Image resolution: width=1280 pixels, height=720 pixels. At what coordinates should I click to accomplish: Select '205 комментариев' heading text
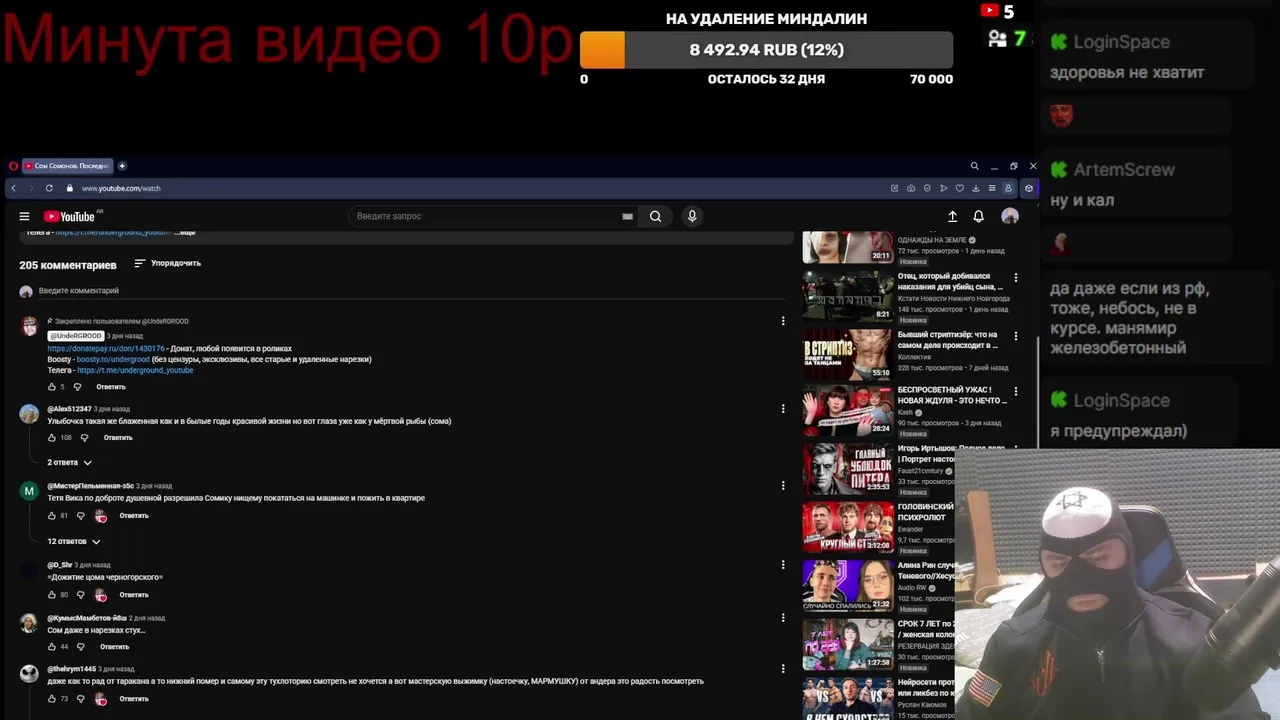[x=68, y=265]
